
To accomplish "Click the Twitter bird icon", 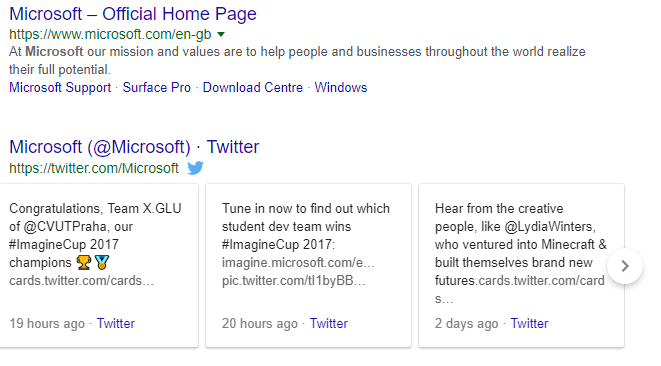I will point(195,168).
